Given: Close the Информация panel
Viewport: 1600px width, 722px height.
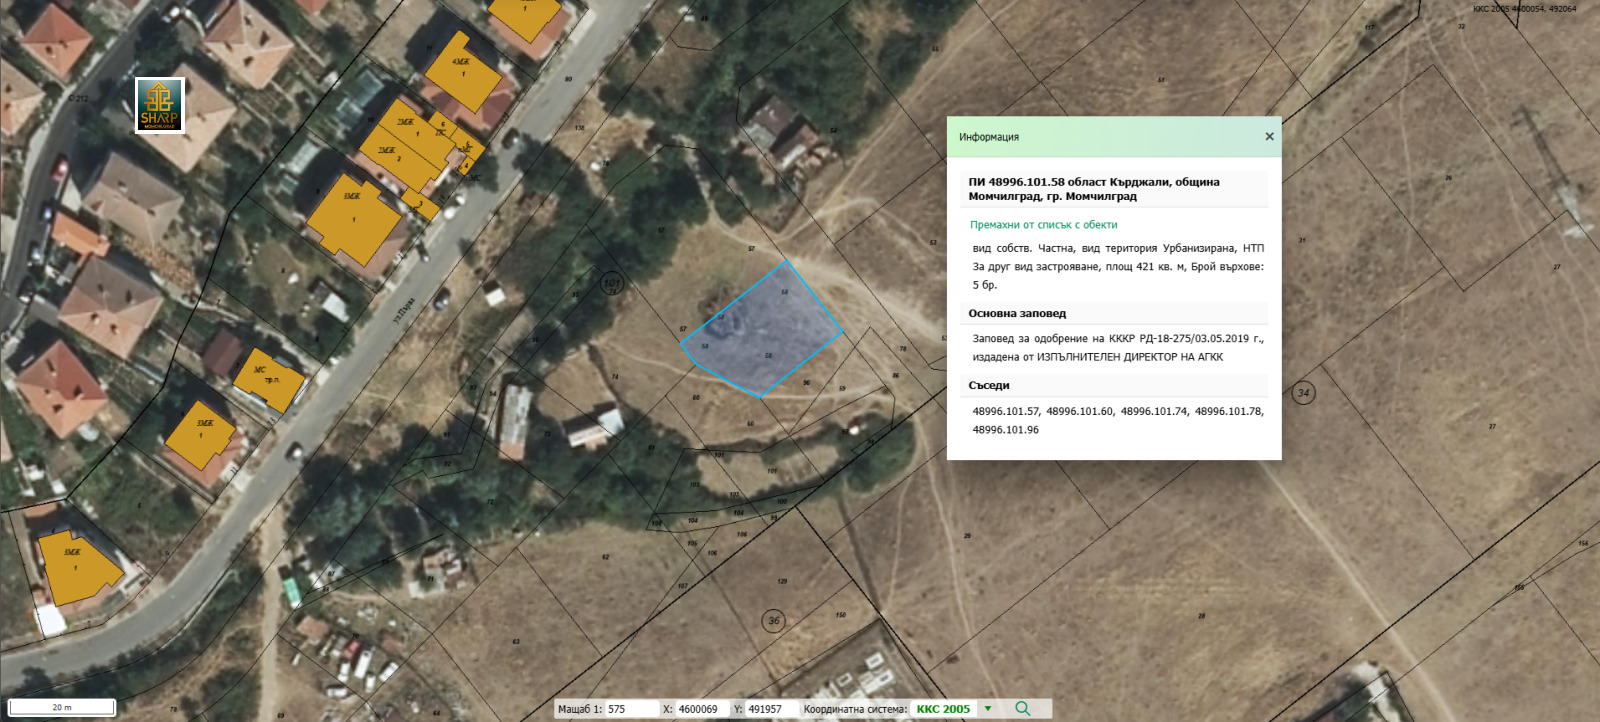Looking at the screenshot, I should 1269,137.
